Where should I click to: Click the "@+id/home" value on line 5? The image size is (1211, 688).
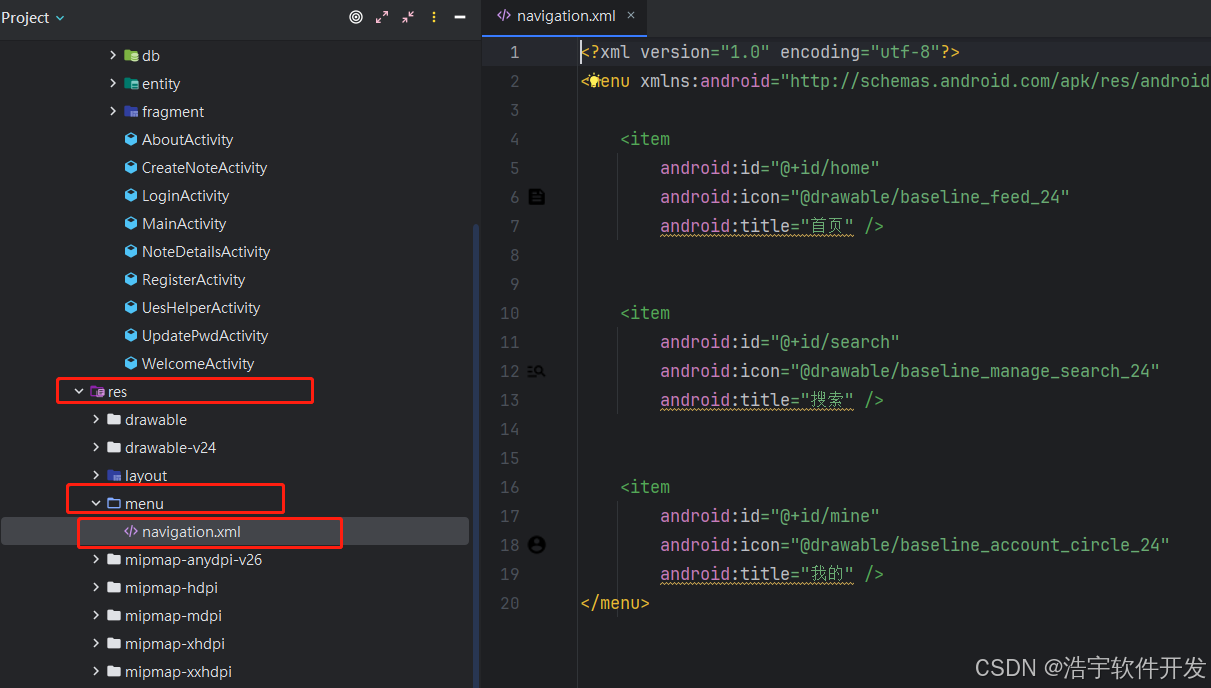pos(825,168)
